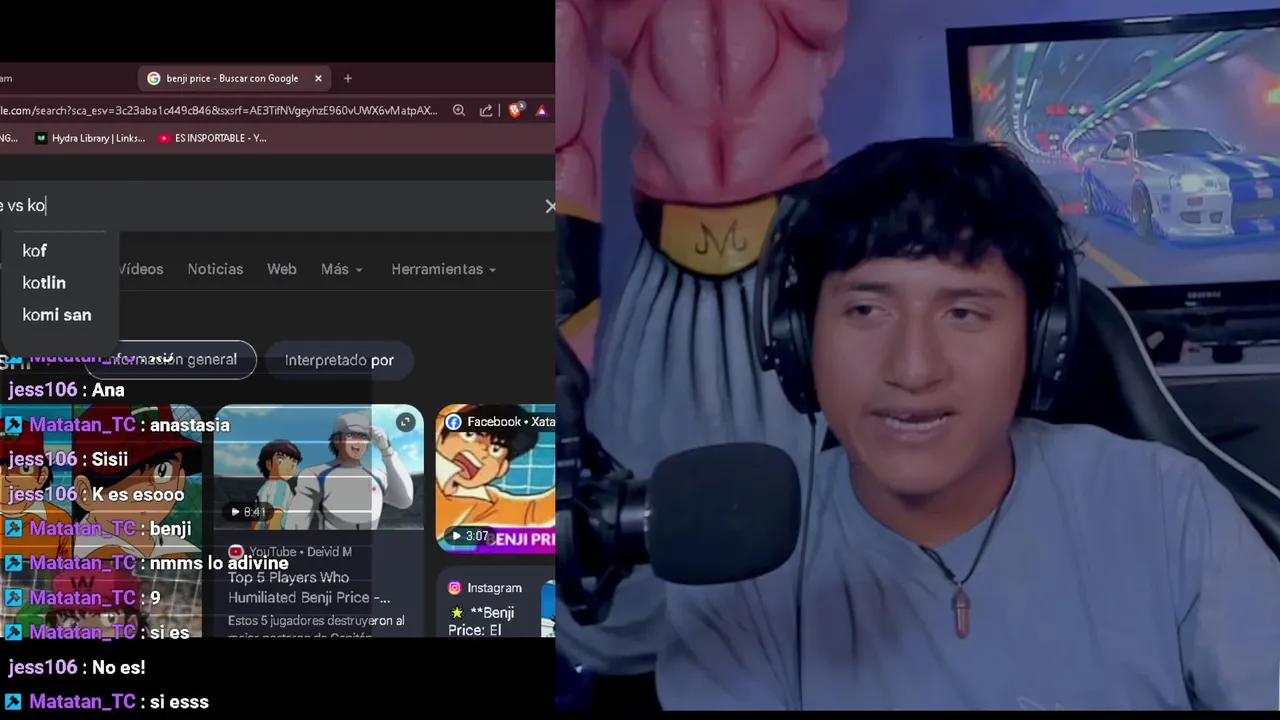Screen dimensions: 1280x720
Task: Play the 3:07 Benji Price video thumbnail
Action: tap(496, 478)
